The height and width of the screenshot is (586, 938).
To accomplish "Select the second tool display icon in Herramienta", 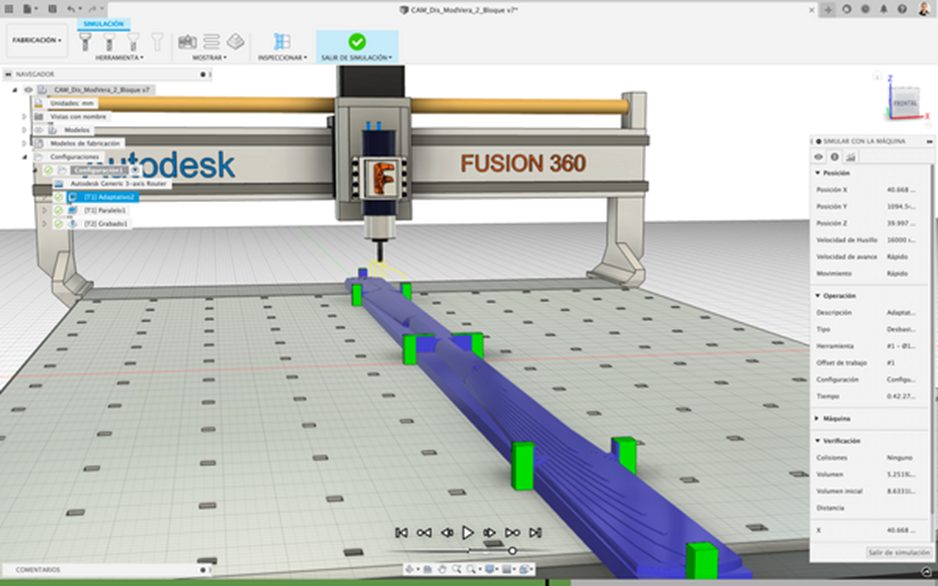I will (109, 42).
